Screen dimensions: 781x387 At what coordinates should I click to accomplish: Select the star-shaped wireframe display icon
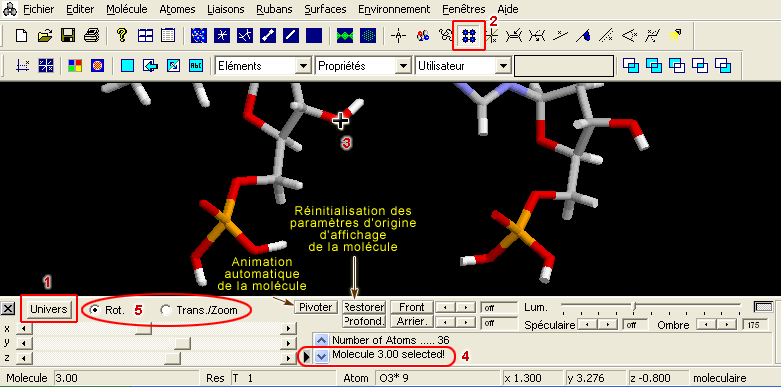point(222,35)
